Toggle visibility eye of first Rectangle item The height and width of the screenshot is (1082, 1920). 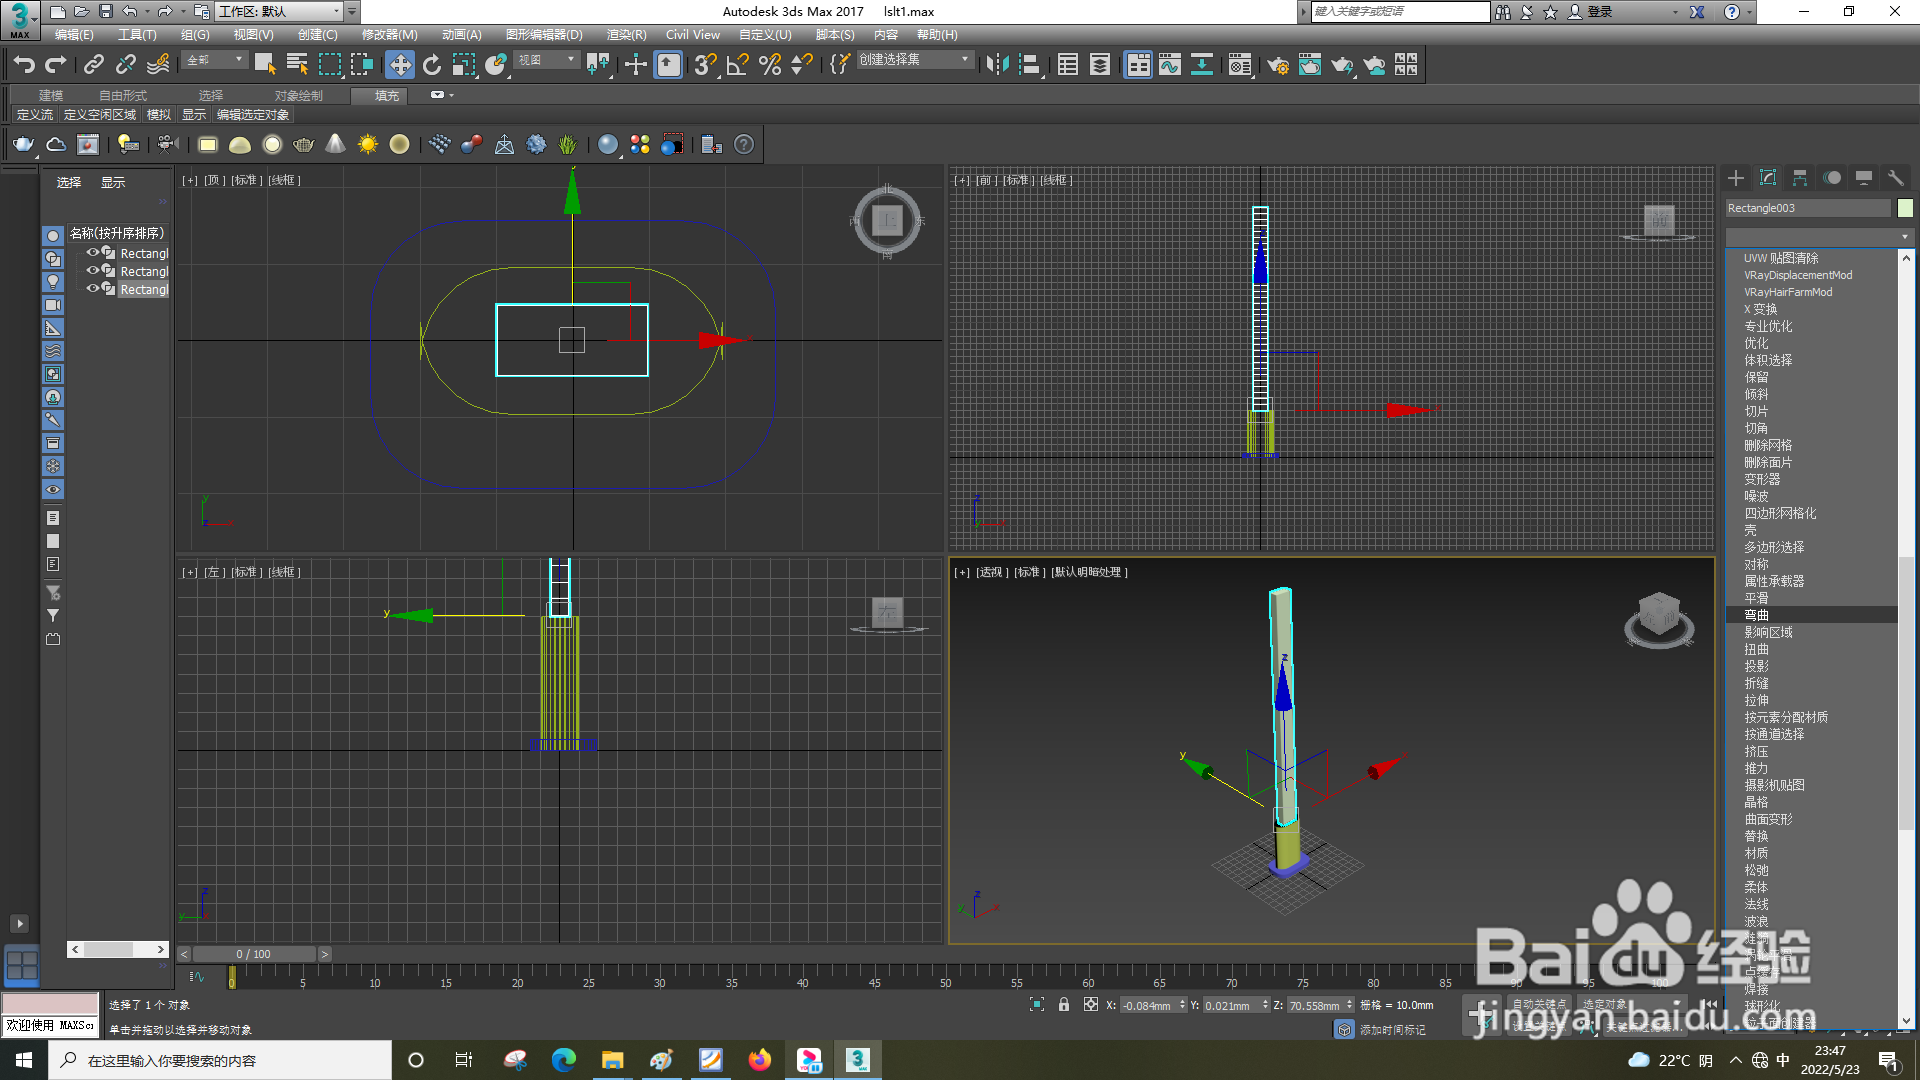[92, 253]
